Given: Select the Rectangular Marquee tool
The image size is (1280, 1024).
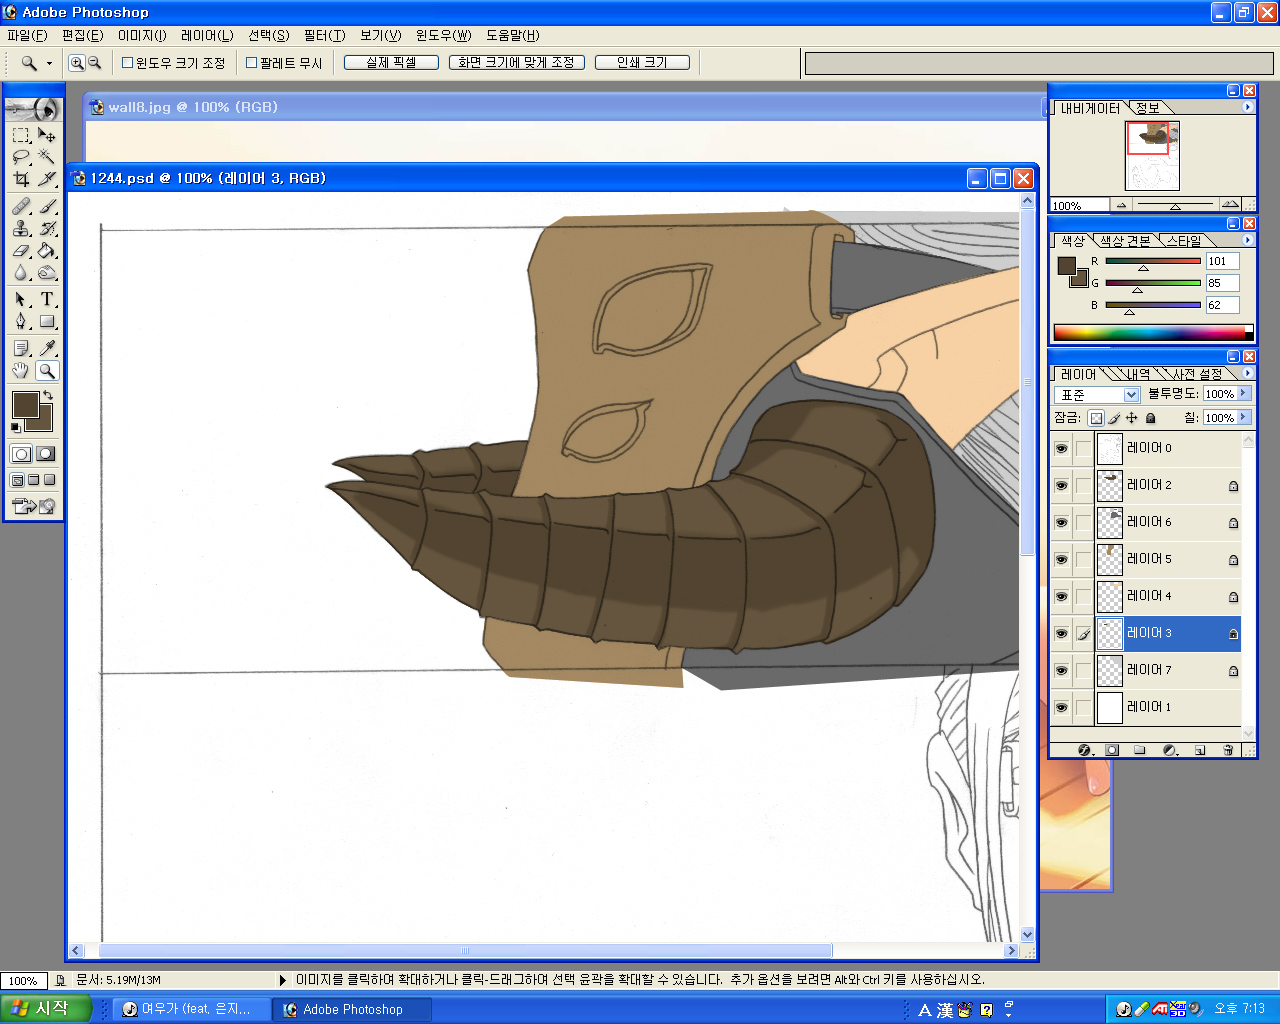Looking at the screenshot, I should pyautogui.click(x=21, y=135).
